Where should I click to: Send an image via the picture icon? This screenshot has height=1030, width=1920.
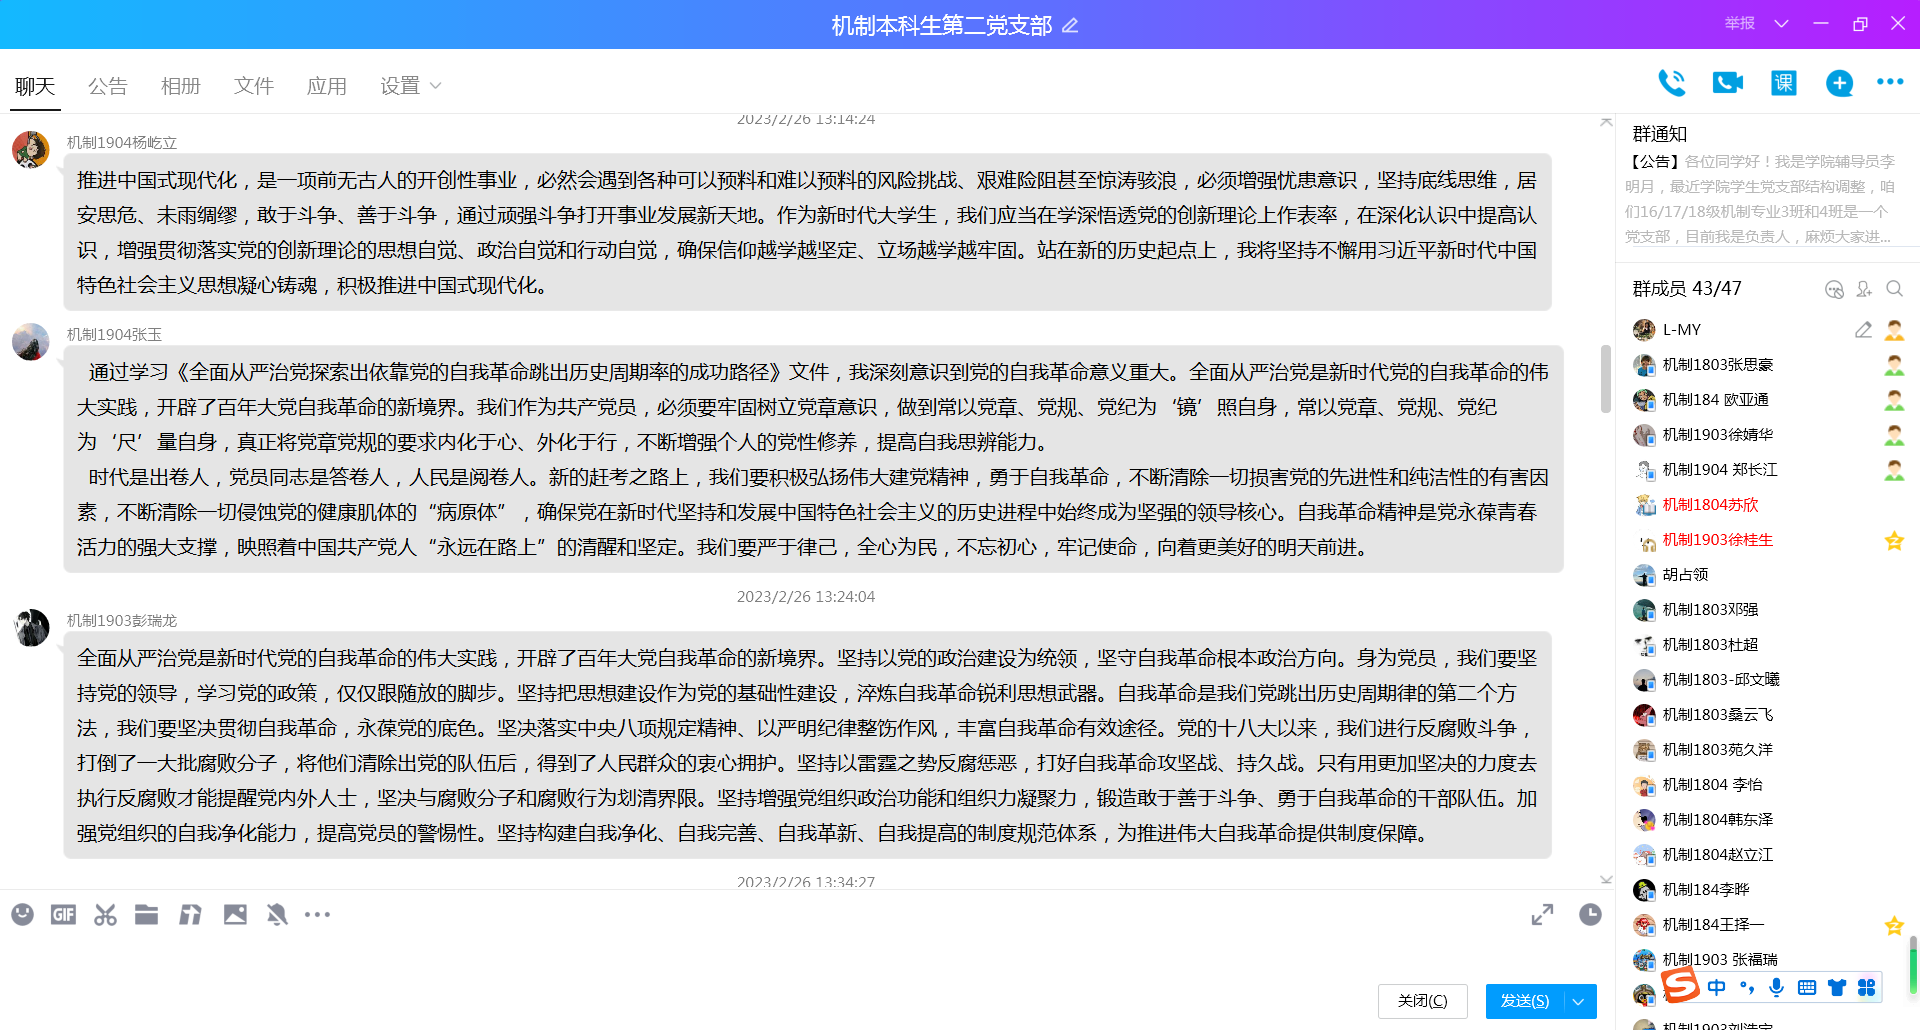coord(235,914)
